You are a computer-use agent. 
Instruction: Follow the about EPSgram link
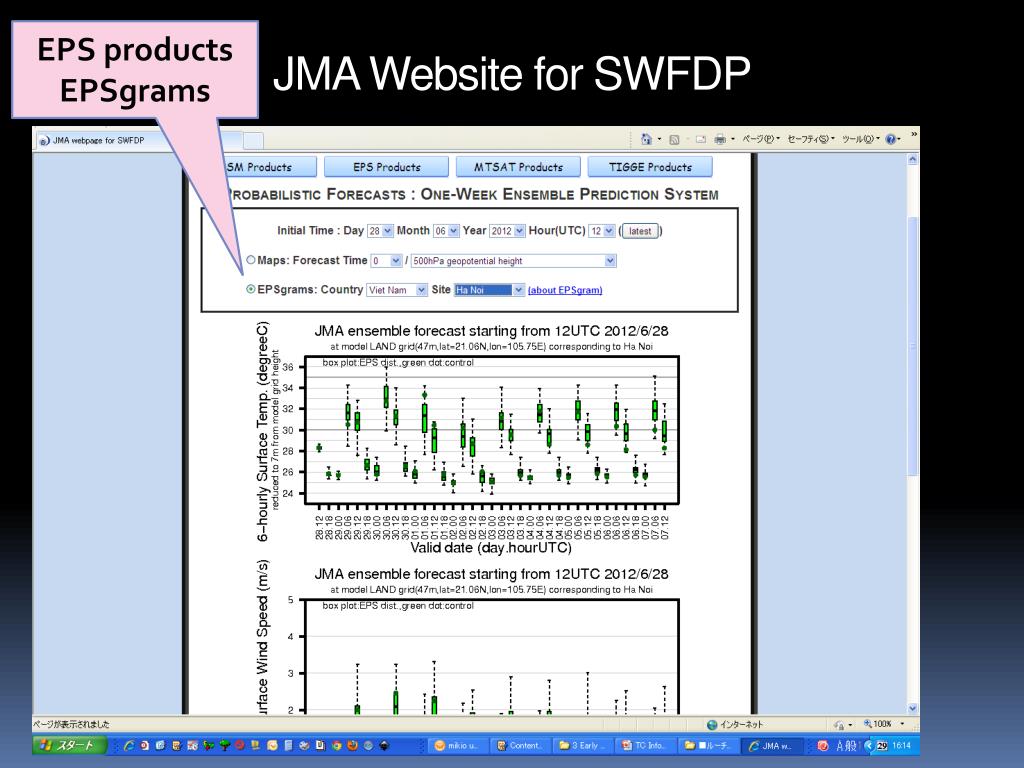pos(565,290)
